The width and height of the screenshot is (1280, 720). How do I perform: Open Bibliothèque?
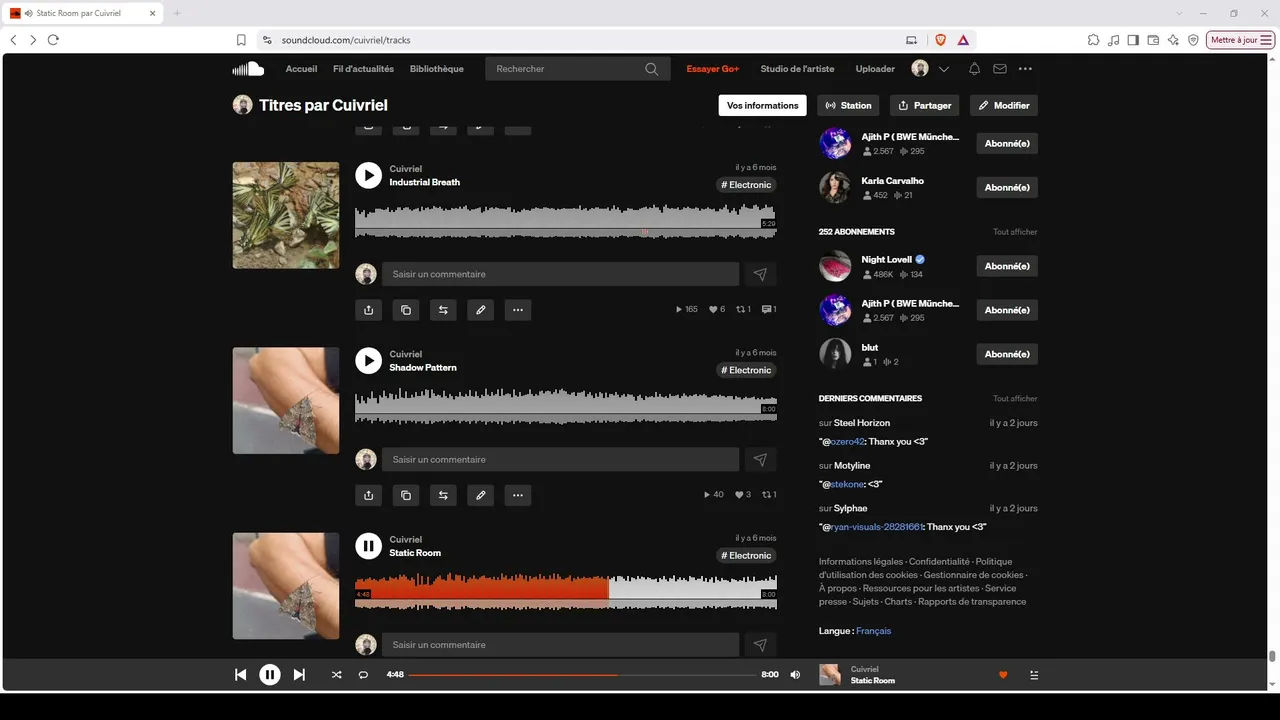(437, 69)
